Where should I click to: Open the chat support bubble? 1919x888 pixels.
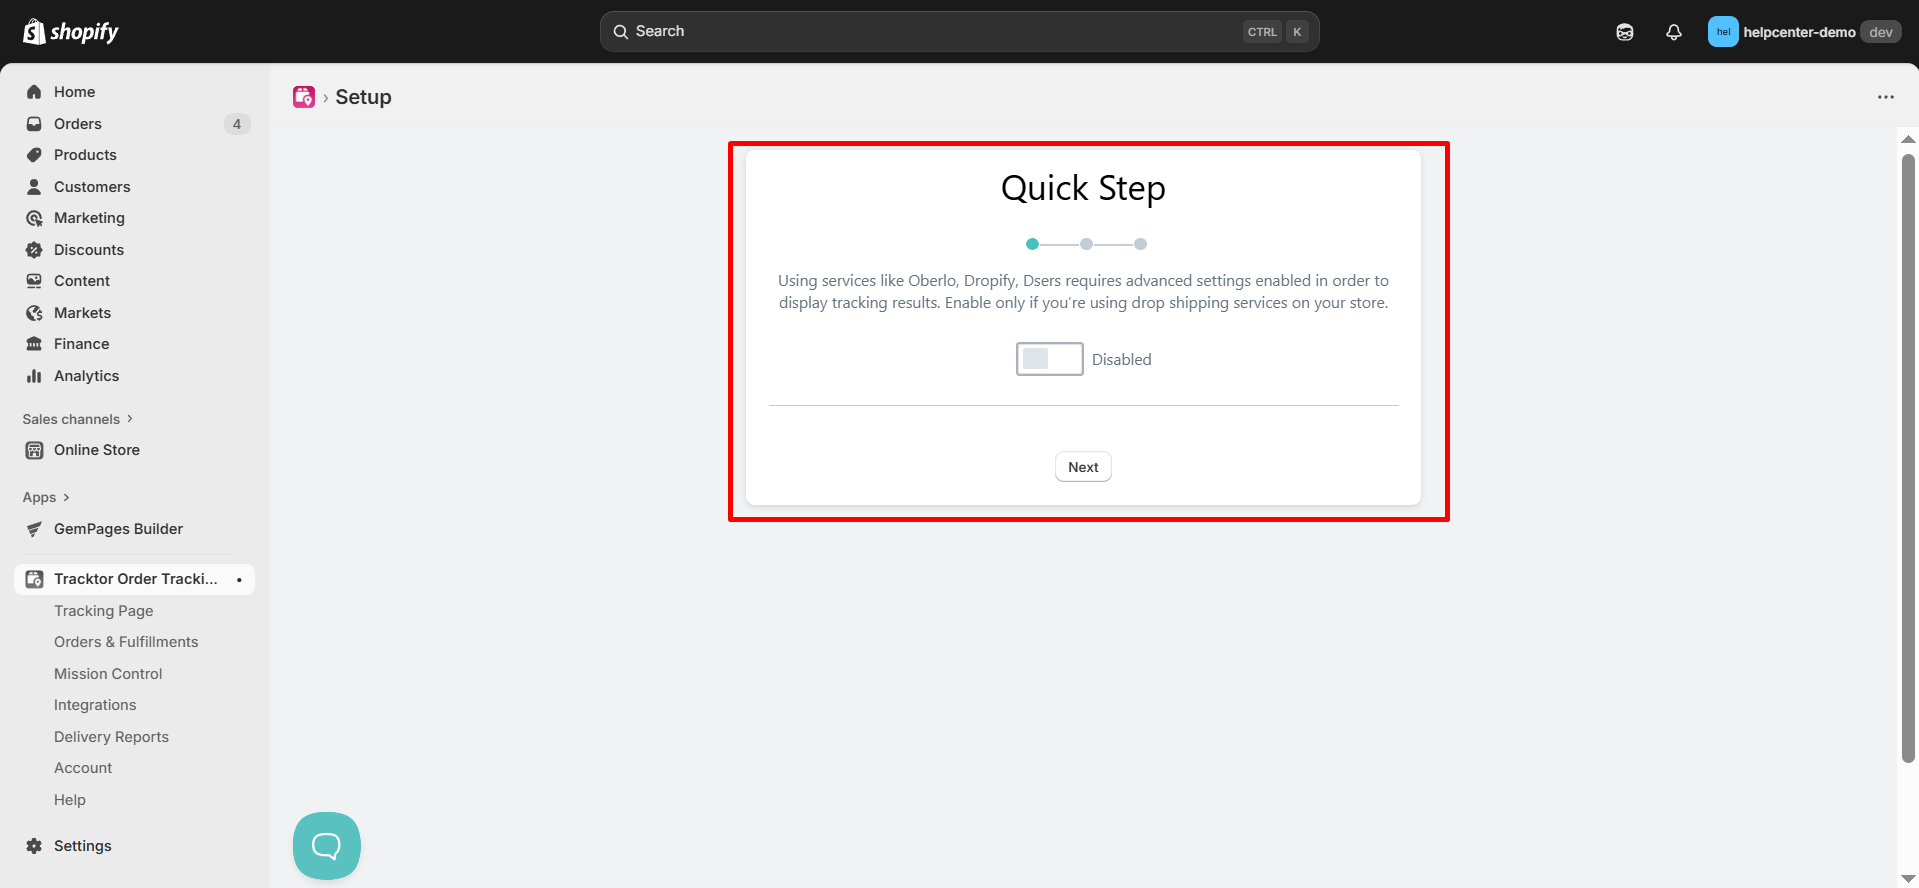click(x=327, y=846)
